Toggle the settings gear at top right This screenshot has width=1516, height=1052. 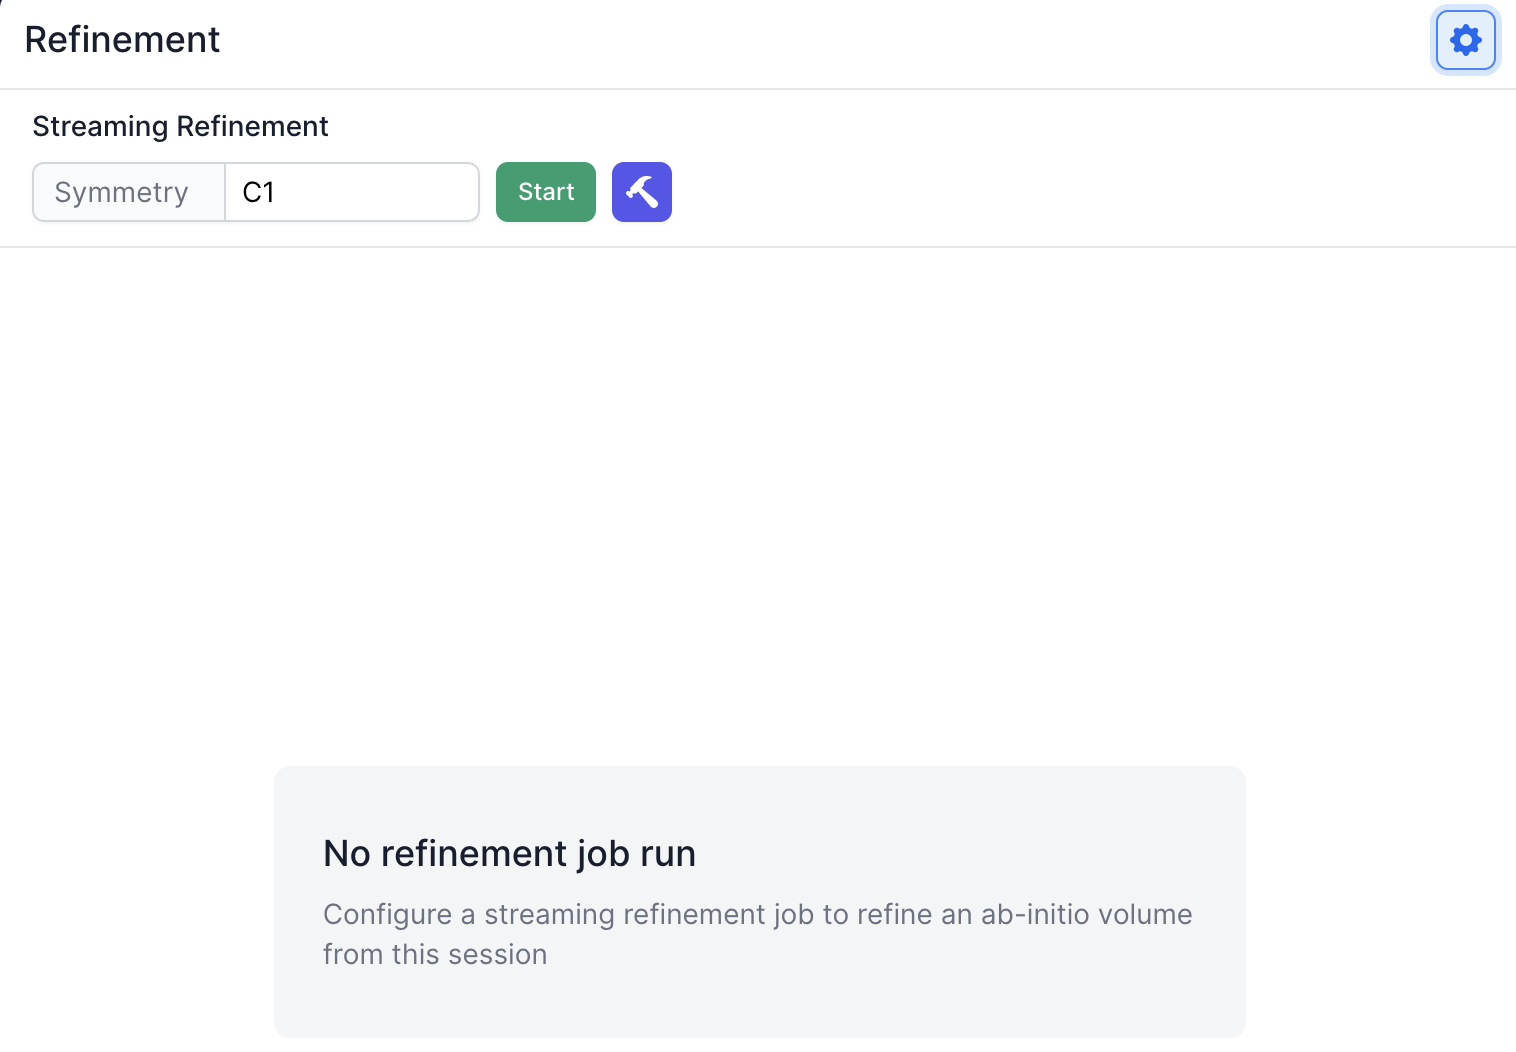(x=1465, y=40)
